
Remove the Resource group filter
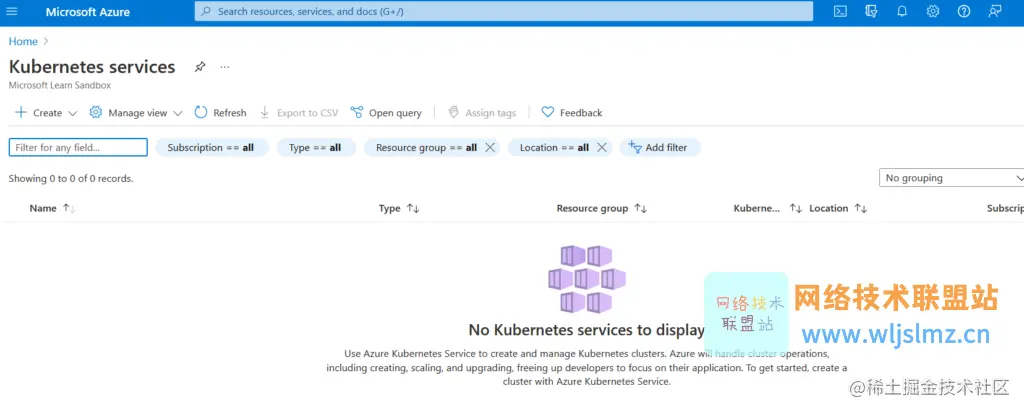coord(490,148)
